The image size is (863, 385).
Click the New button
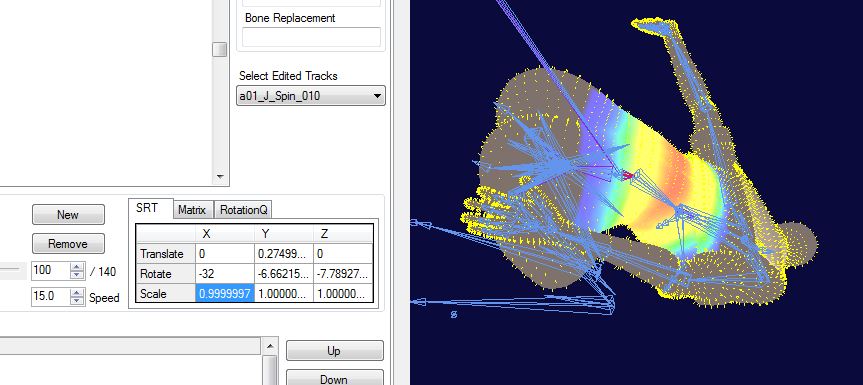[68, 214]
